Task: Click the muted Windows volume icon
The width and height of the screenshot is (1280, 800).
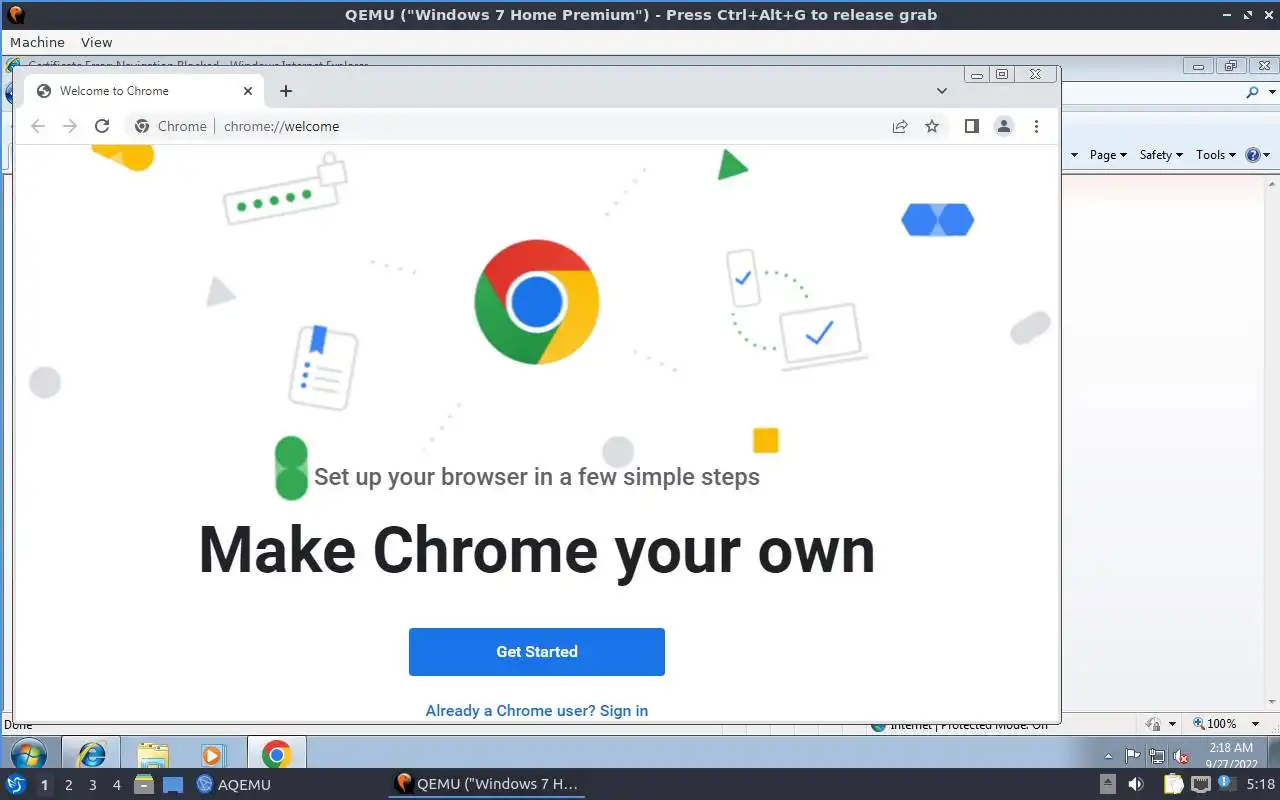Action: pyautogui.click(x=1181, y=757)
